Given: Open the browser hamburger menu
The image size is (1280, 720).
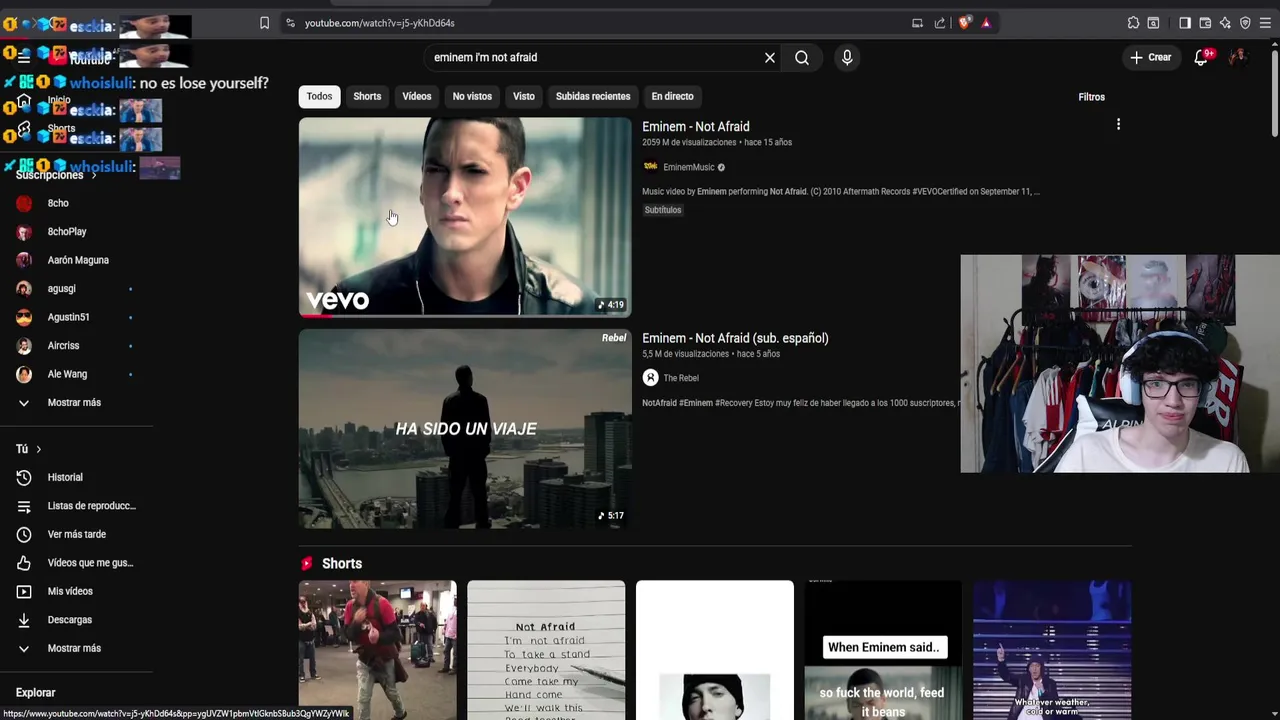Looking at the screenshot, I should [x=1265, y=23].
